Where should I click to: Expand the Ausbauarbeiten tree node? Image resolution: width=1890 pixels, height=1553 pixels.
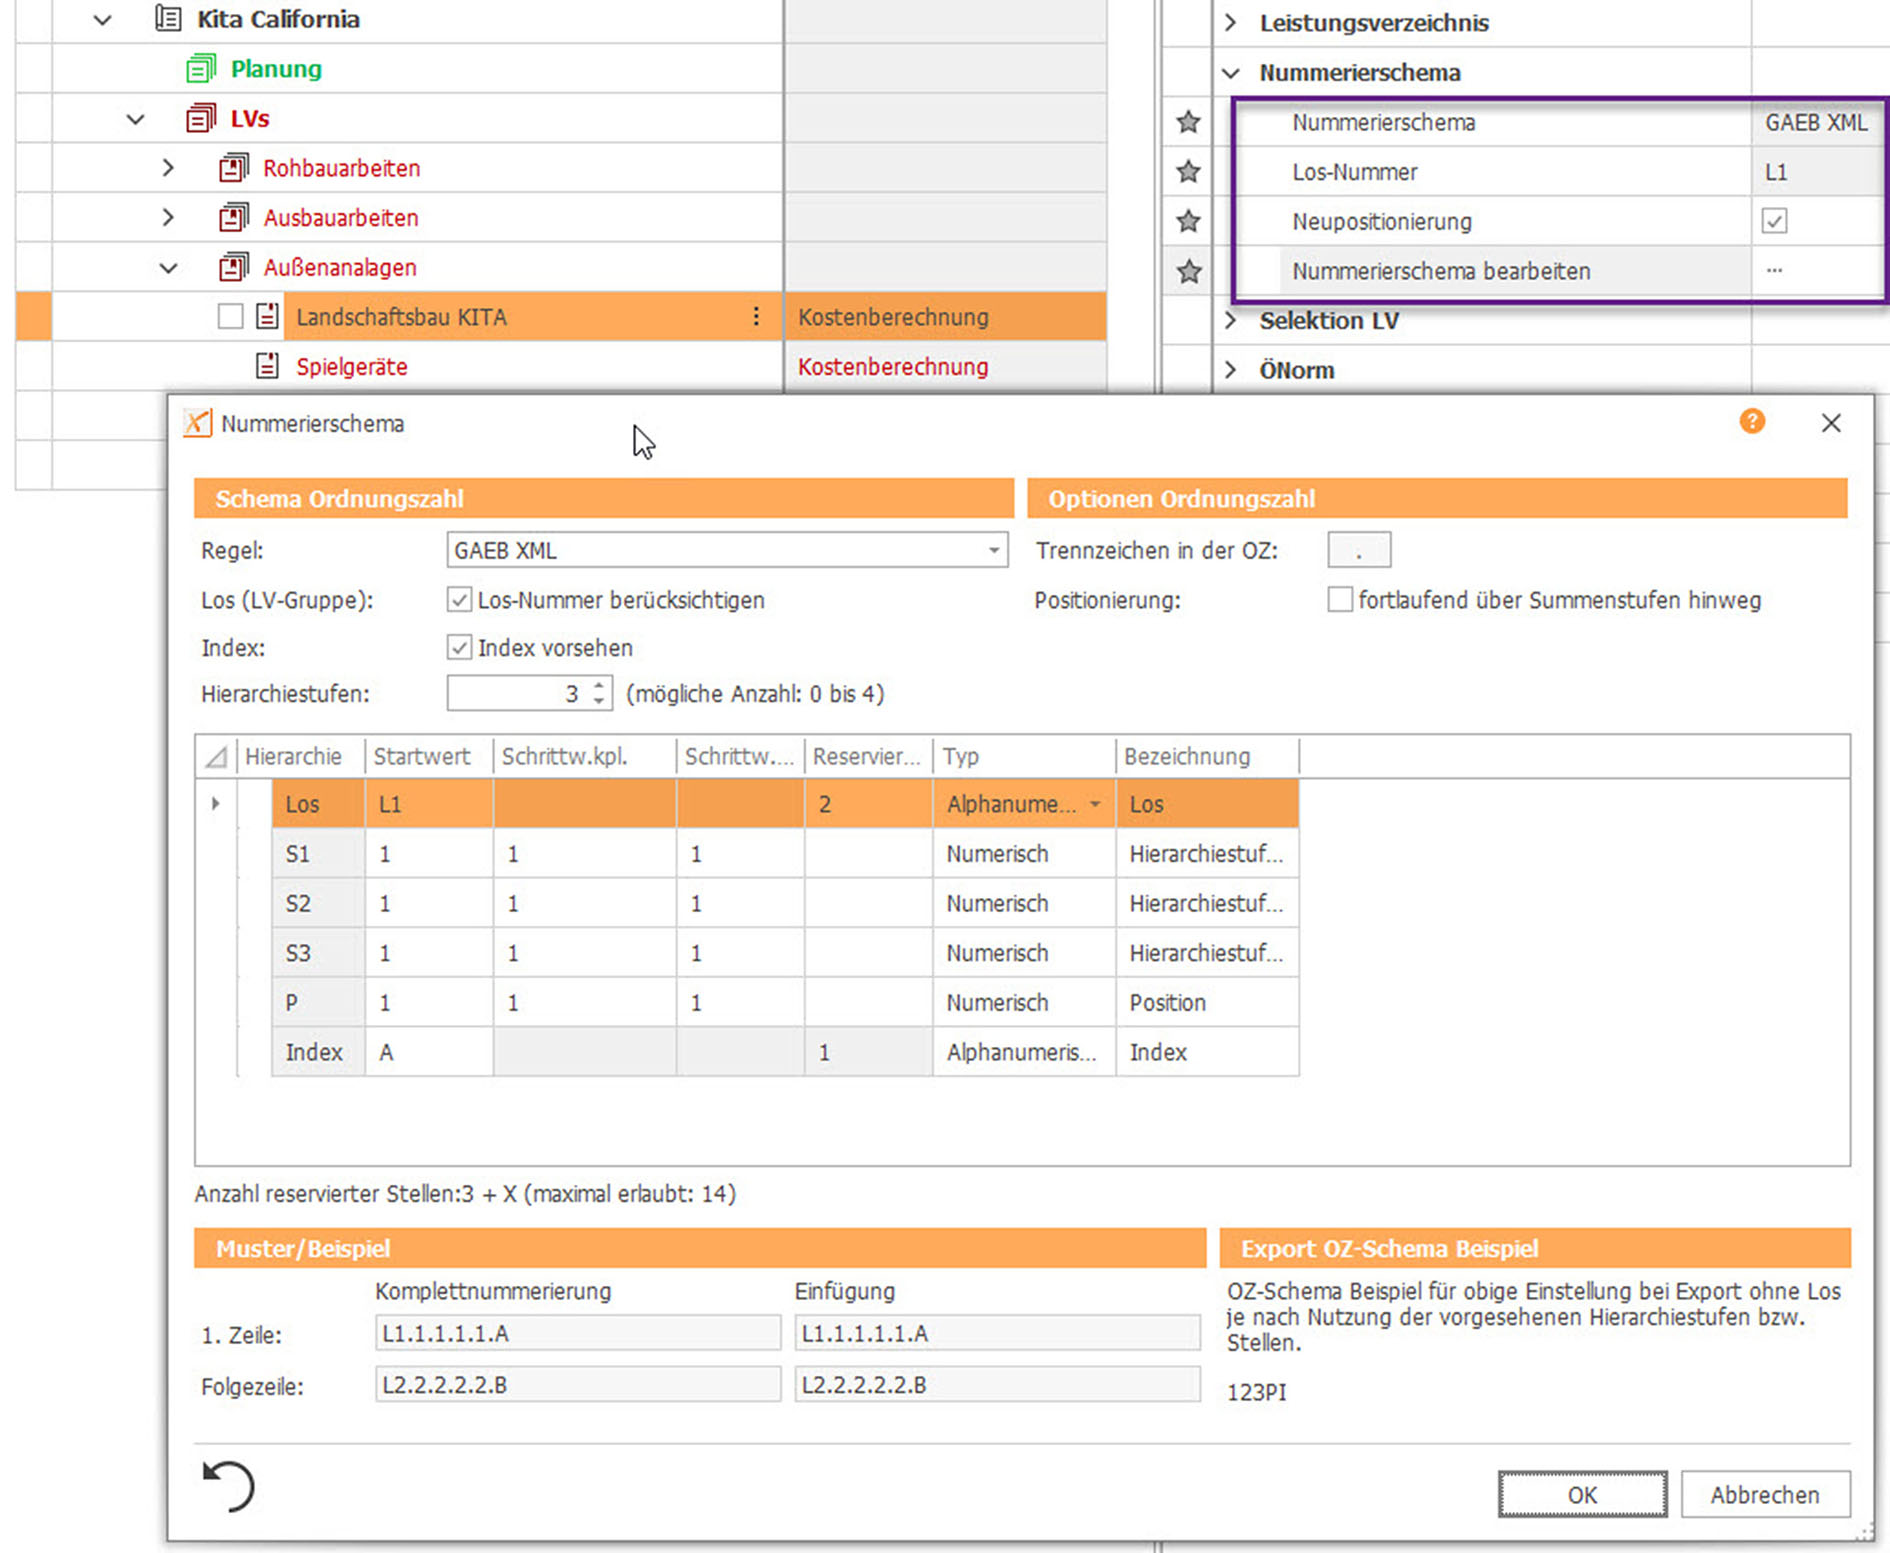pos(168,218)
